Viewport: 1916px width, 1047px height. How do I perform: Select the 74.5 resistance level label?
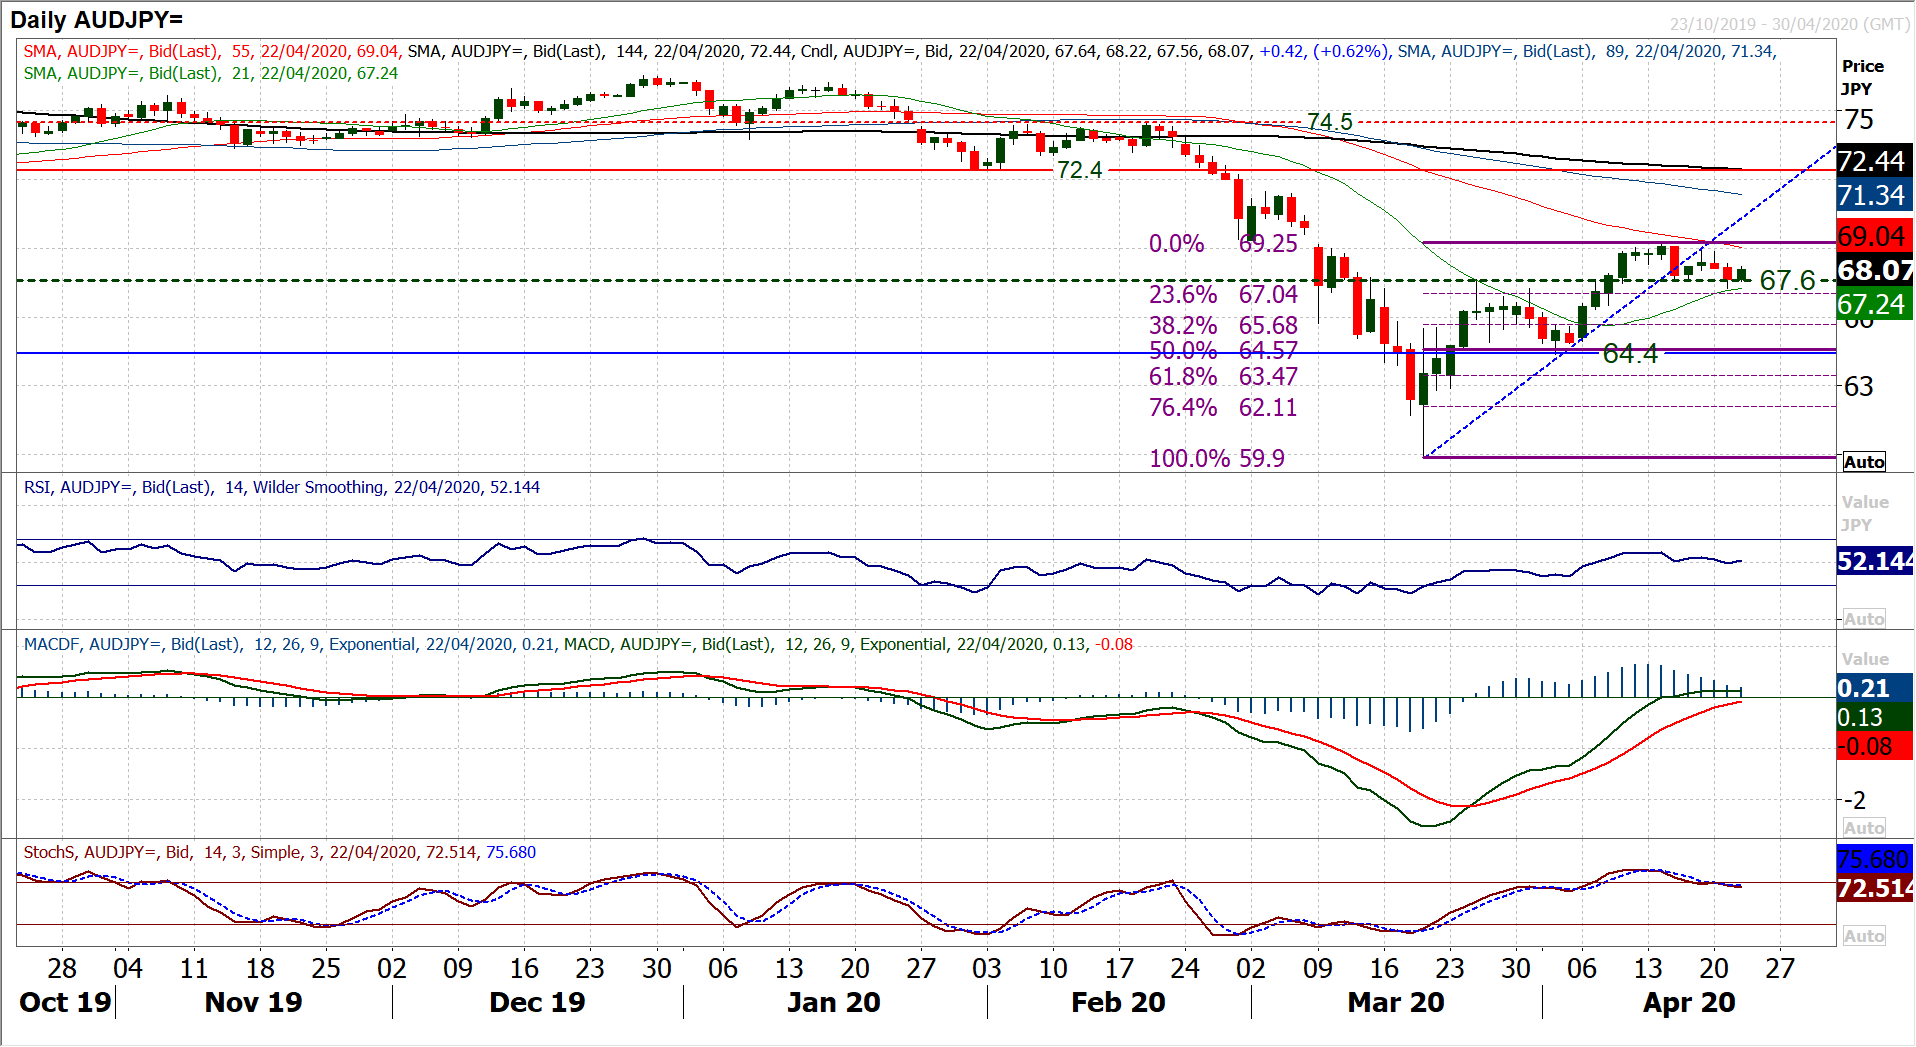point(1329,122)
